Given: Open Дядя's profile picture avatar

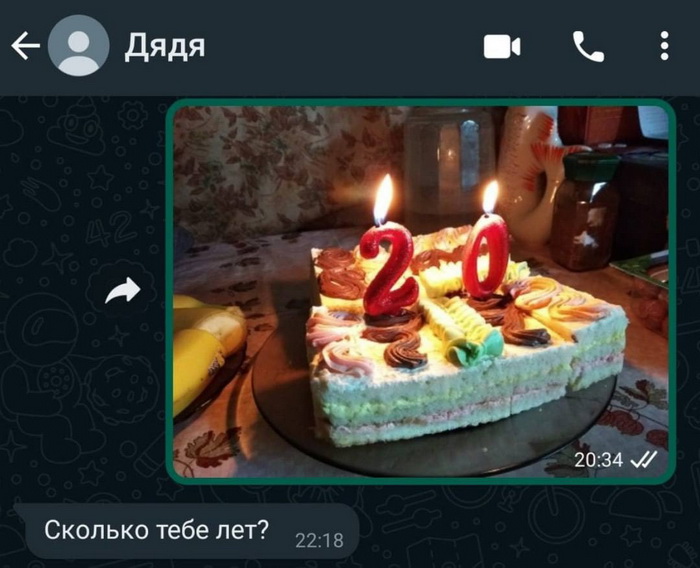Looking at the screenshot, I should tap(79, 46).
